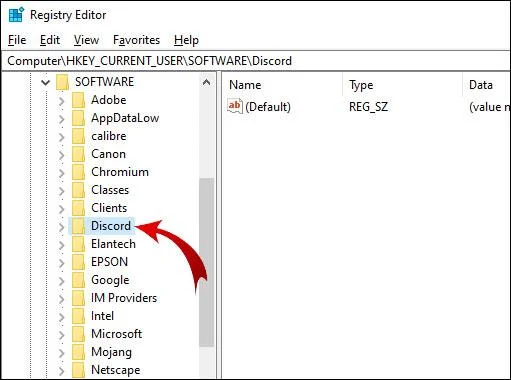Image resolution: width=511 pixels, height=380 pixels.
Task: Select the Chromium key label
Action: (x=120, y=172)
